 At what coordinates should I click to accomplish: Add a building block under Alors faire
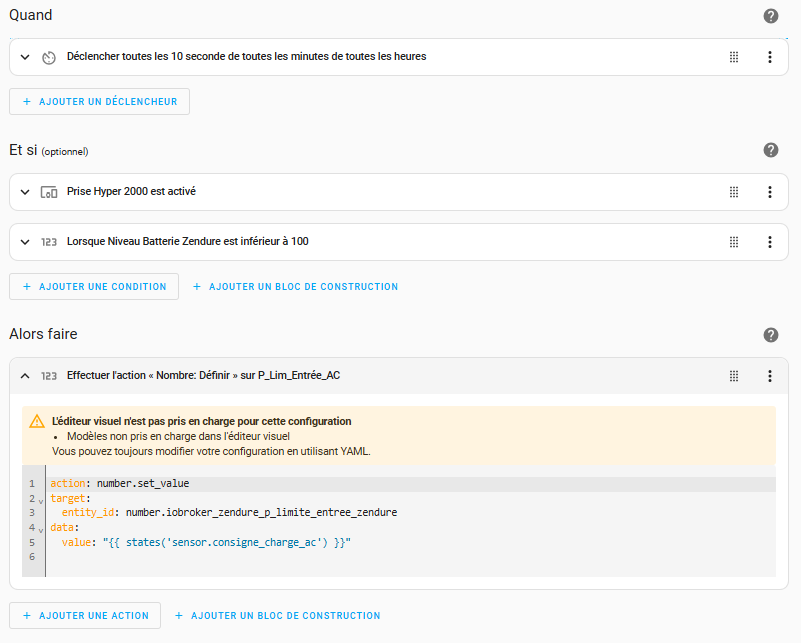pyautogui.click(x=277, y=616)
